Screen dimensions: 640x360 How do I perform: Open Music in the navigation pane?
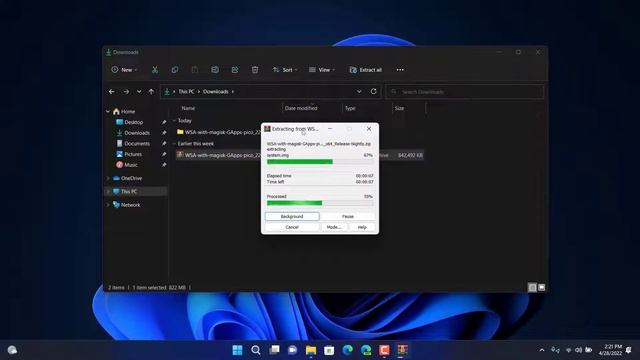click(131, 164)
